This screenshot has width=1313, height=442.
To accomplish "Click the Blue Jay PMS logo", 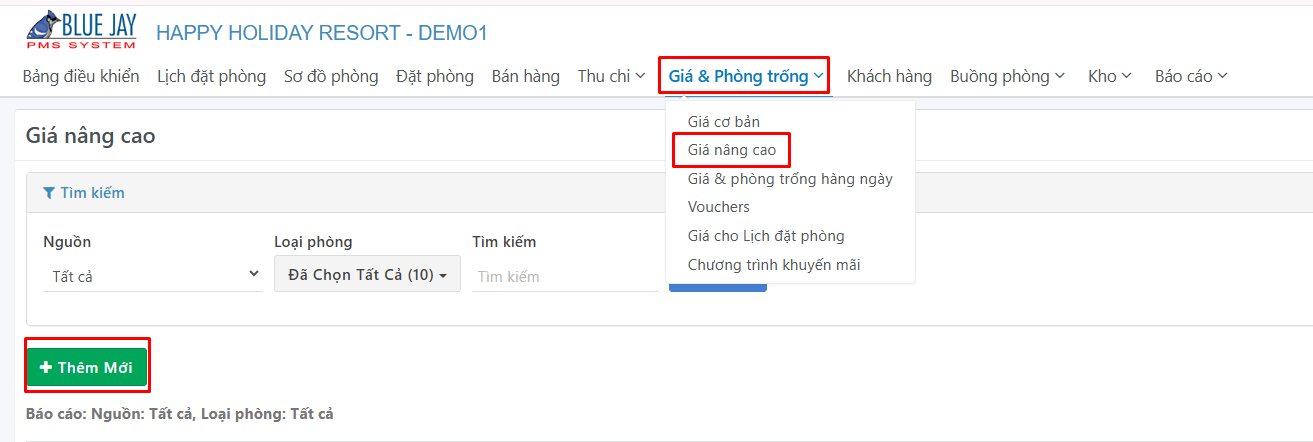I will pos(82,31).
